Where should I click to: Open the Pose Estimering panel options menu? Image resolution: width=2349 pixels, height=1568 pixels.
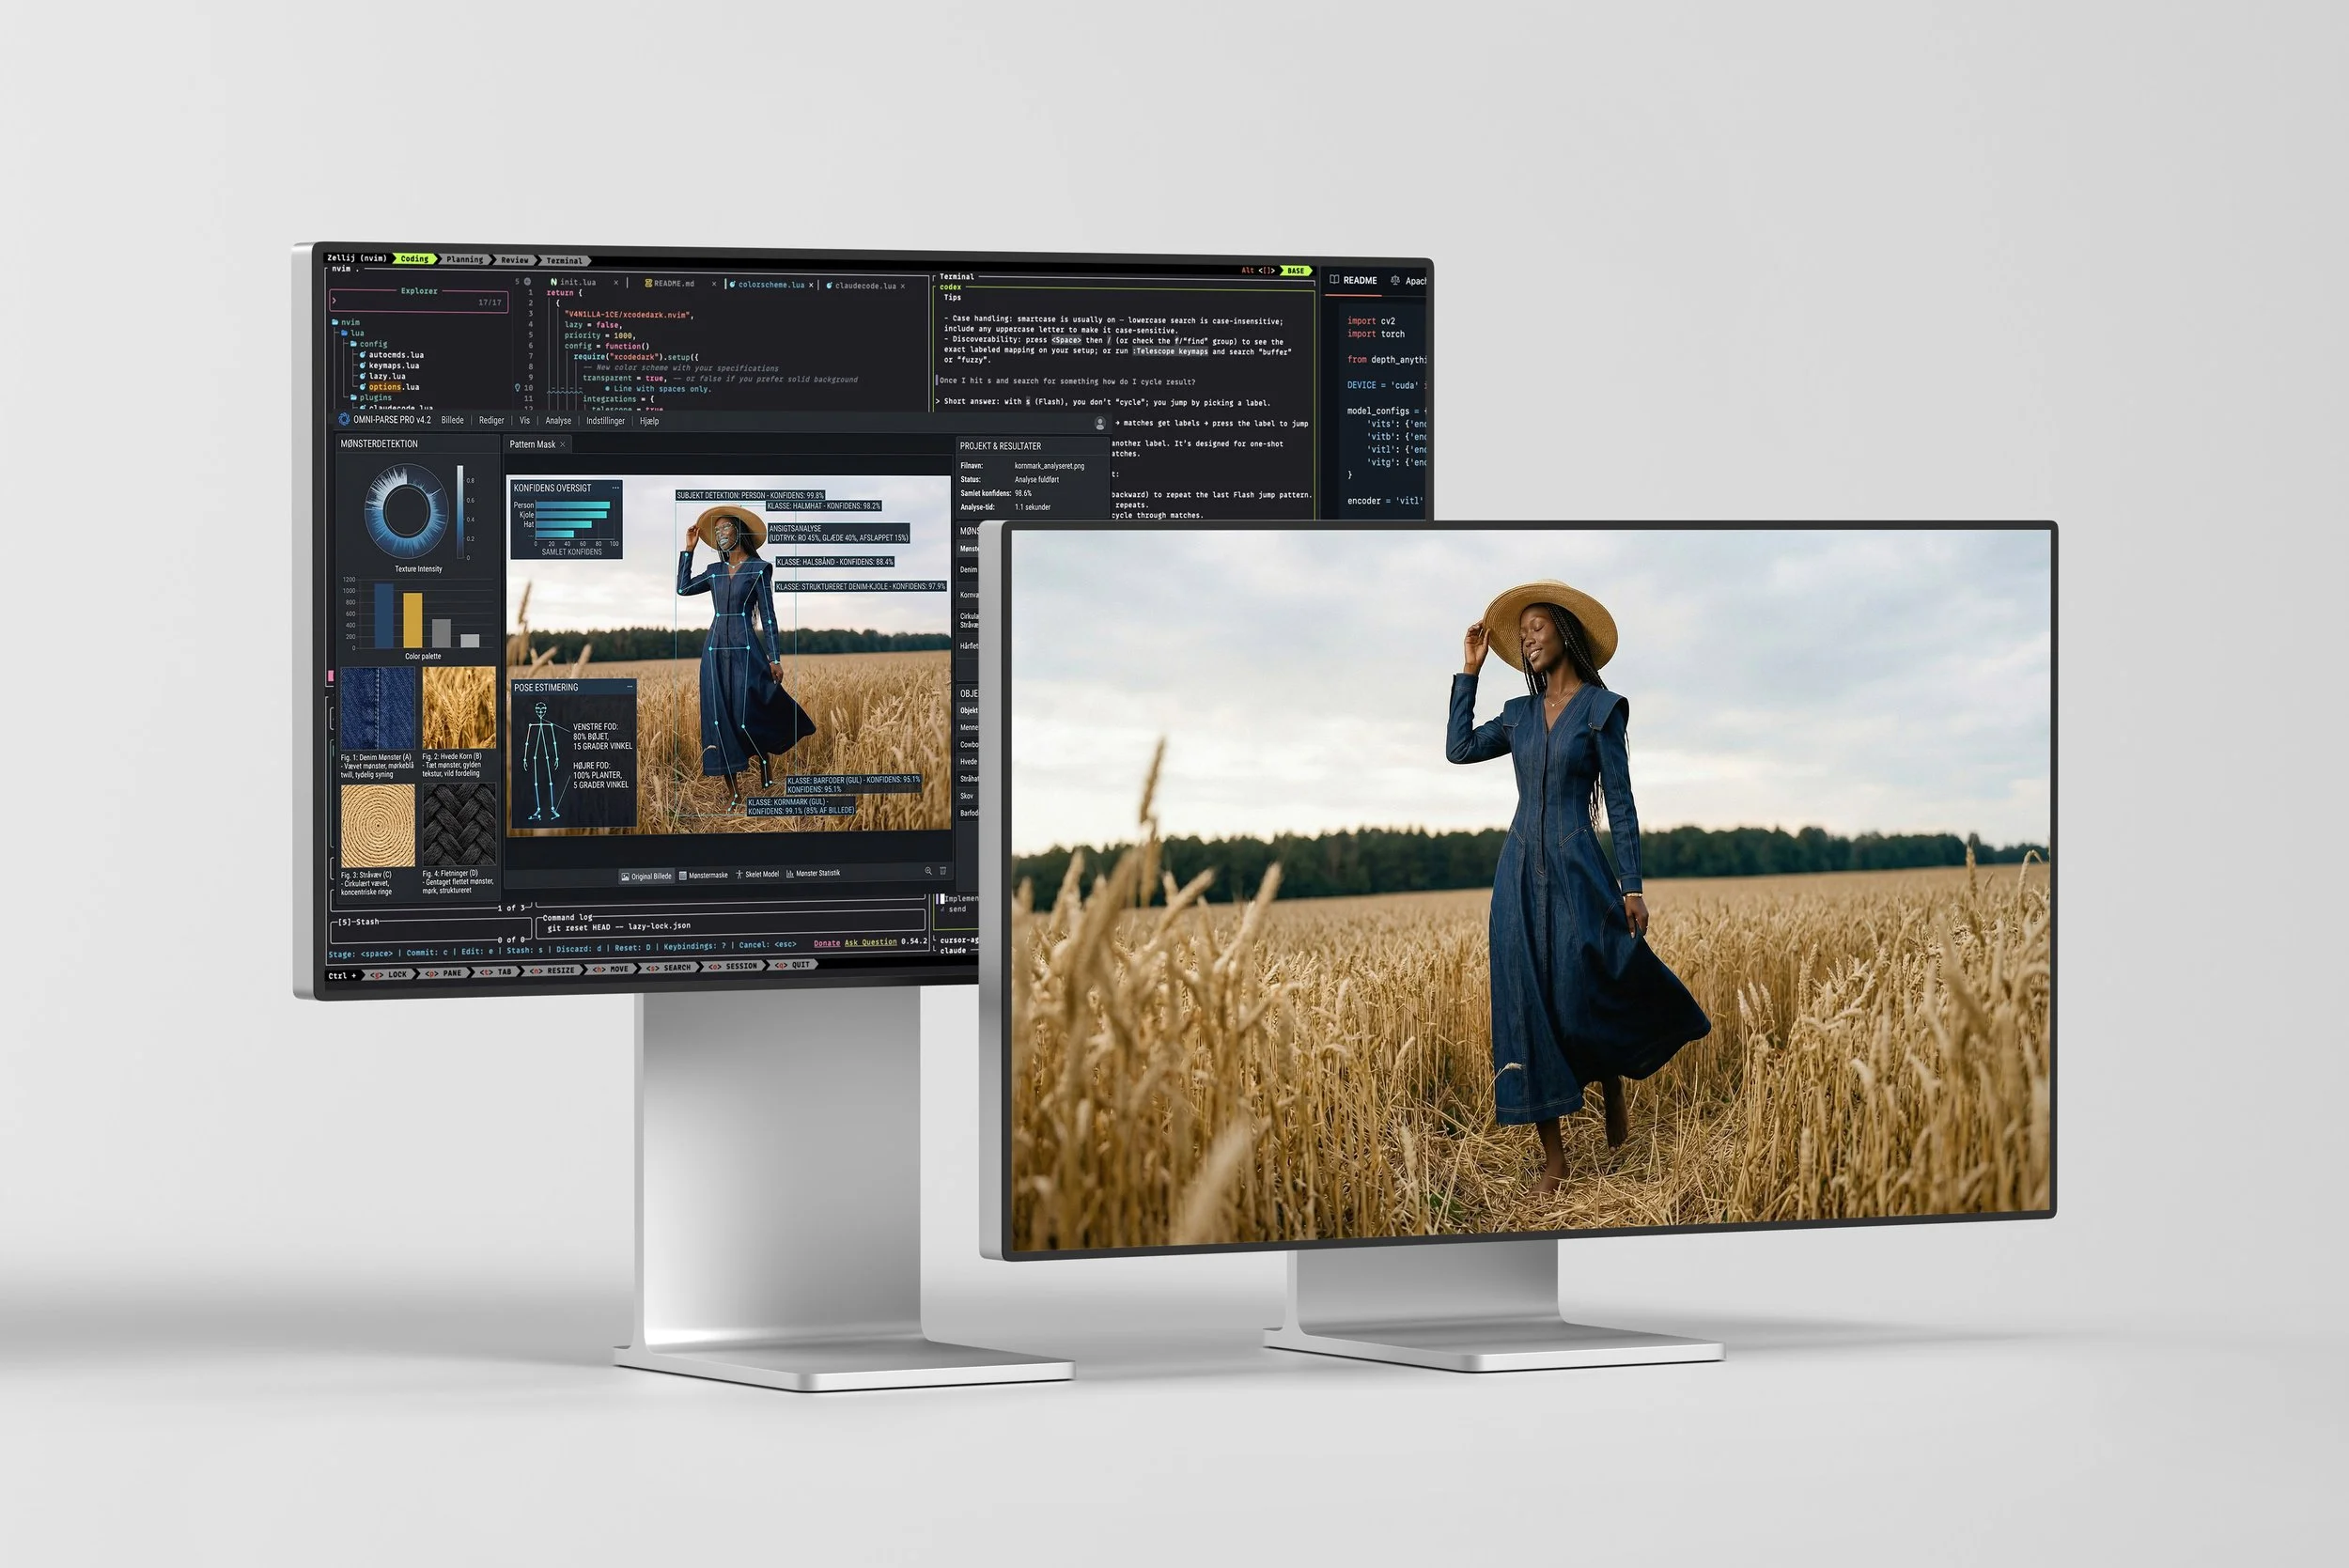pos(629,687)
